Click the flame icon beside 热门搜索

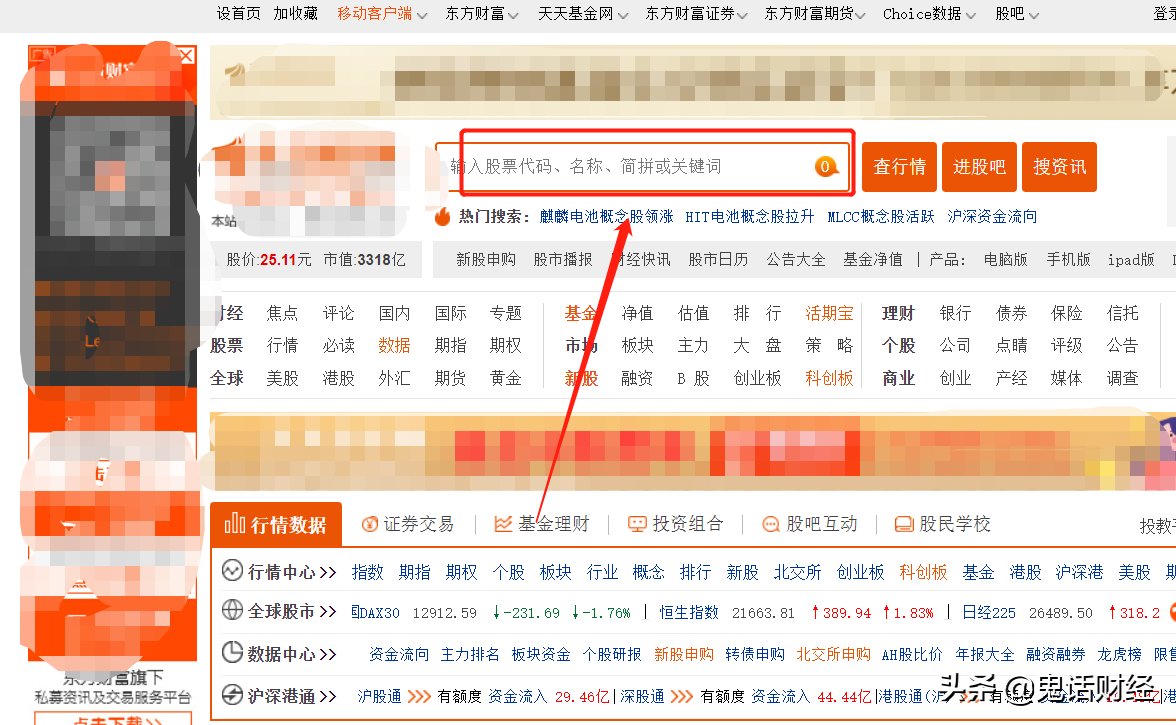click(x=442, y=216)
